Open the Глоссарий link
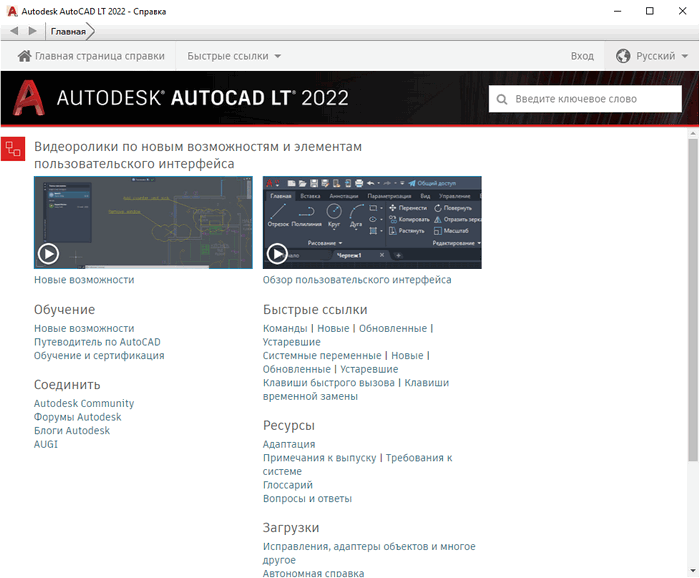This screenshot has width=700, height=578. click(x=288, y=485)
